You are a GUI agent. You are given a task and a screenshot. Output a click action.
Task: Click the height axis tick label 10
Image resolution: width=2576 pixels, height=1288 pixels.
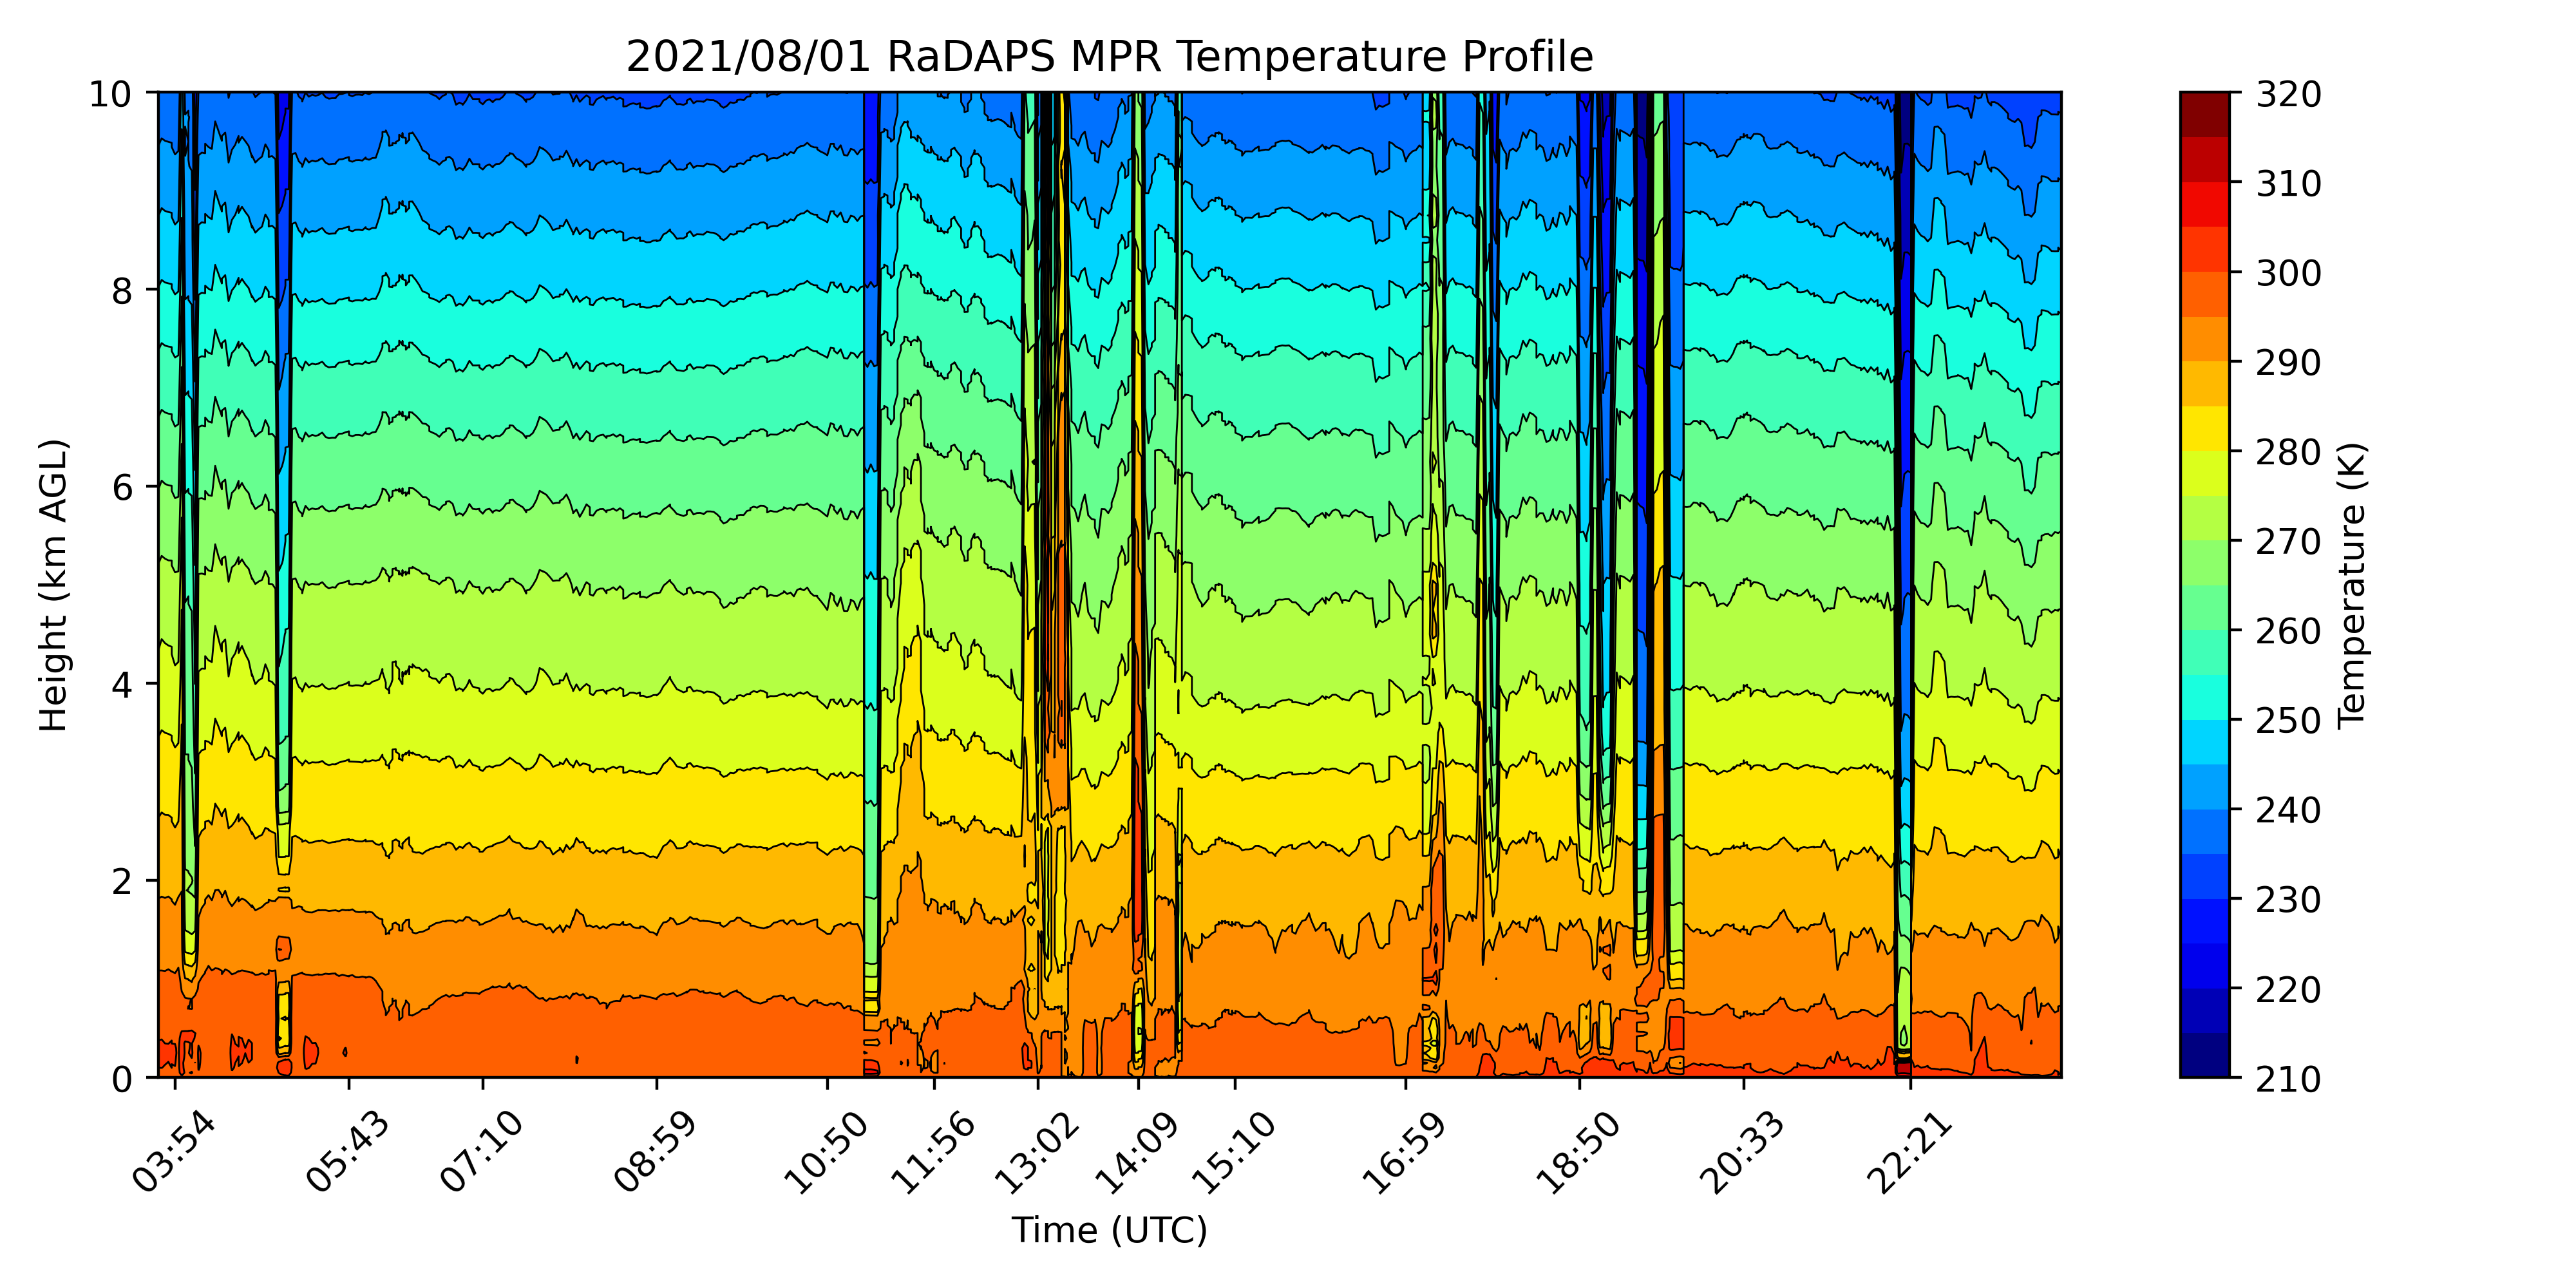pos(110,94)
